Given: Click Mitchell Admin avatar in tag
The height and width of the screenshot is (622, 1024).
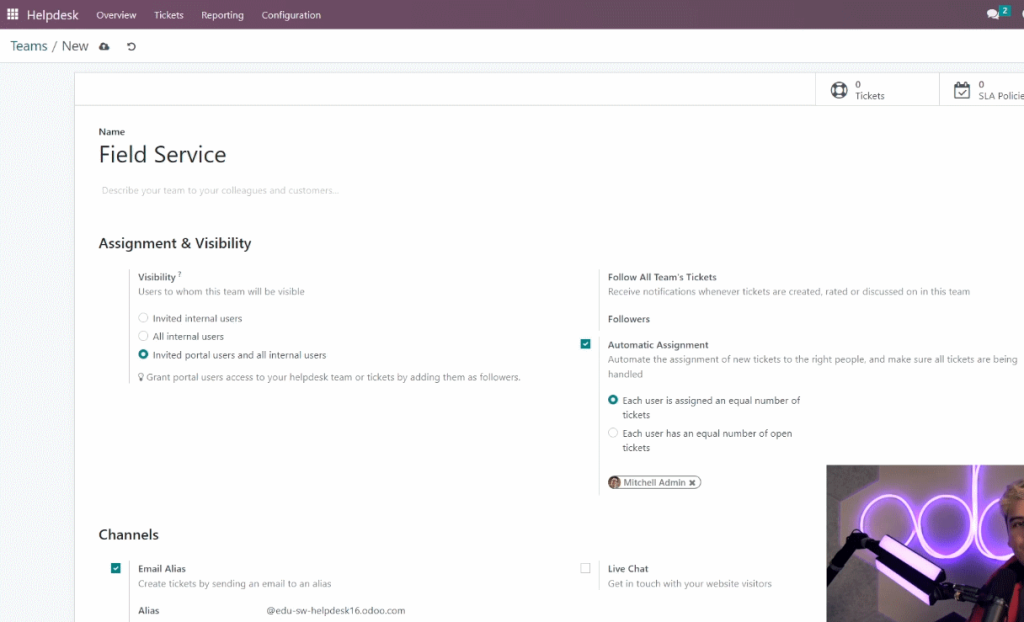Looking at the screenshot, I should [x=614, y=482].
